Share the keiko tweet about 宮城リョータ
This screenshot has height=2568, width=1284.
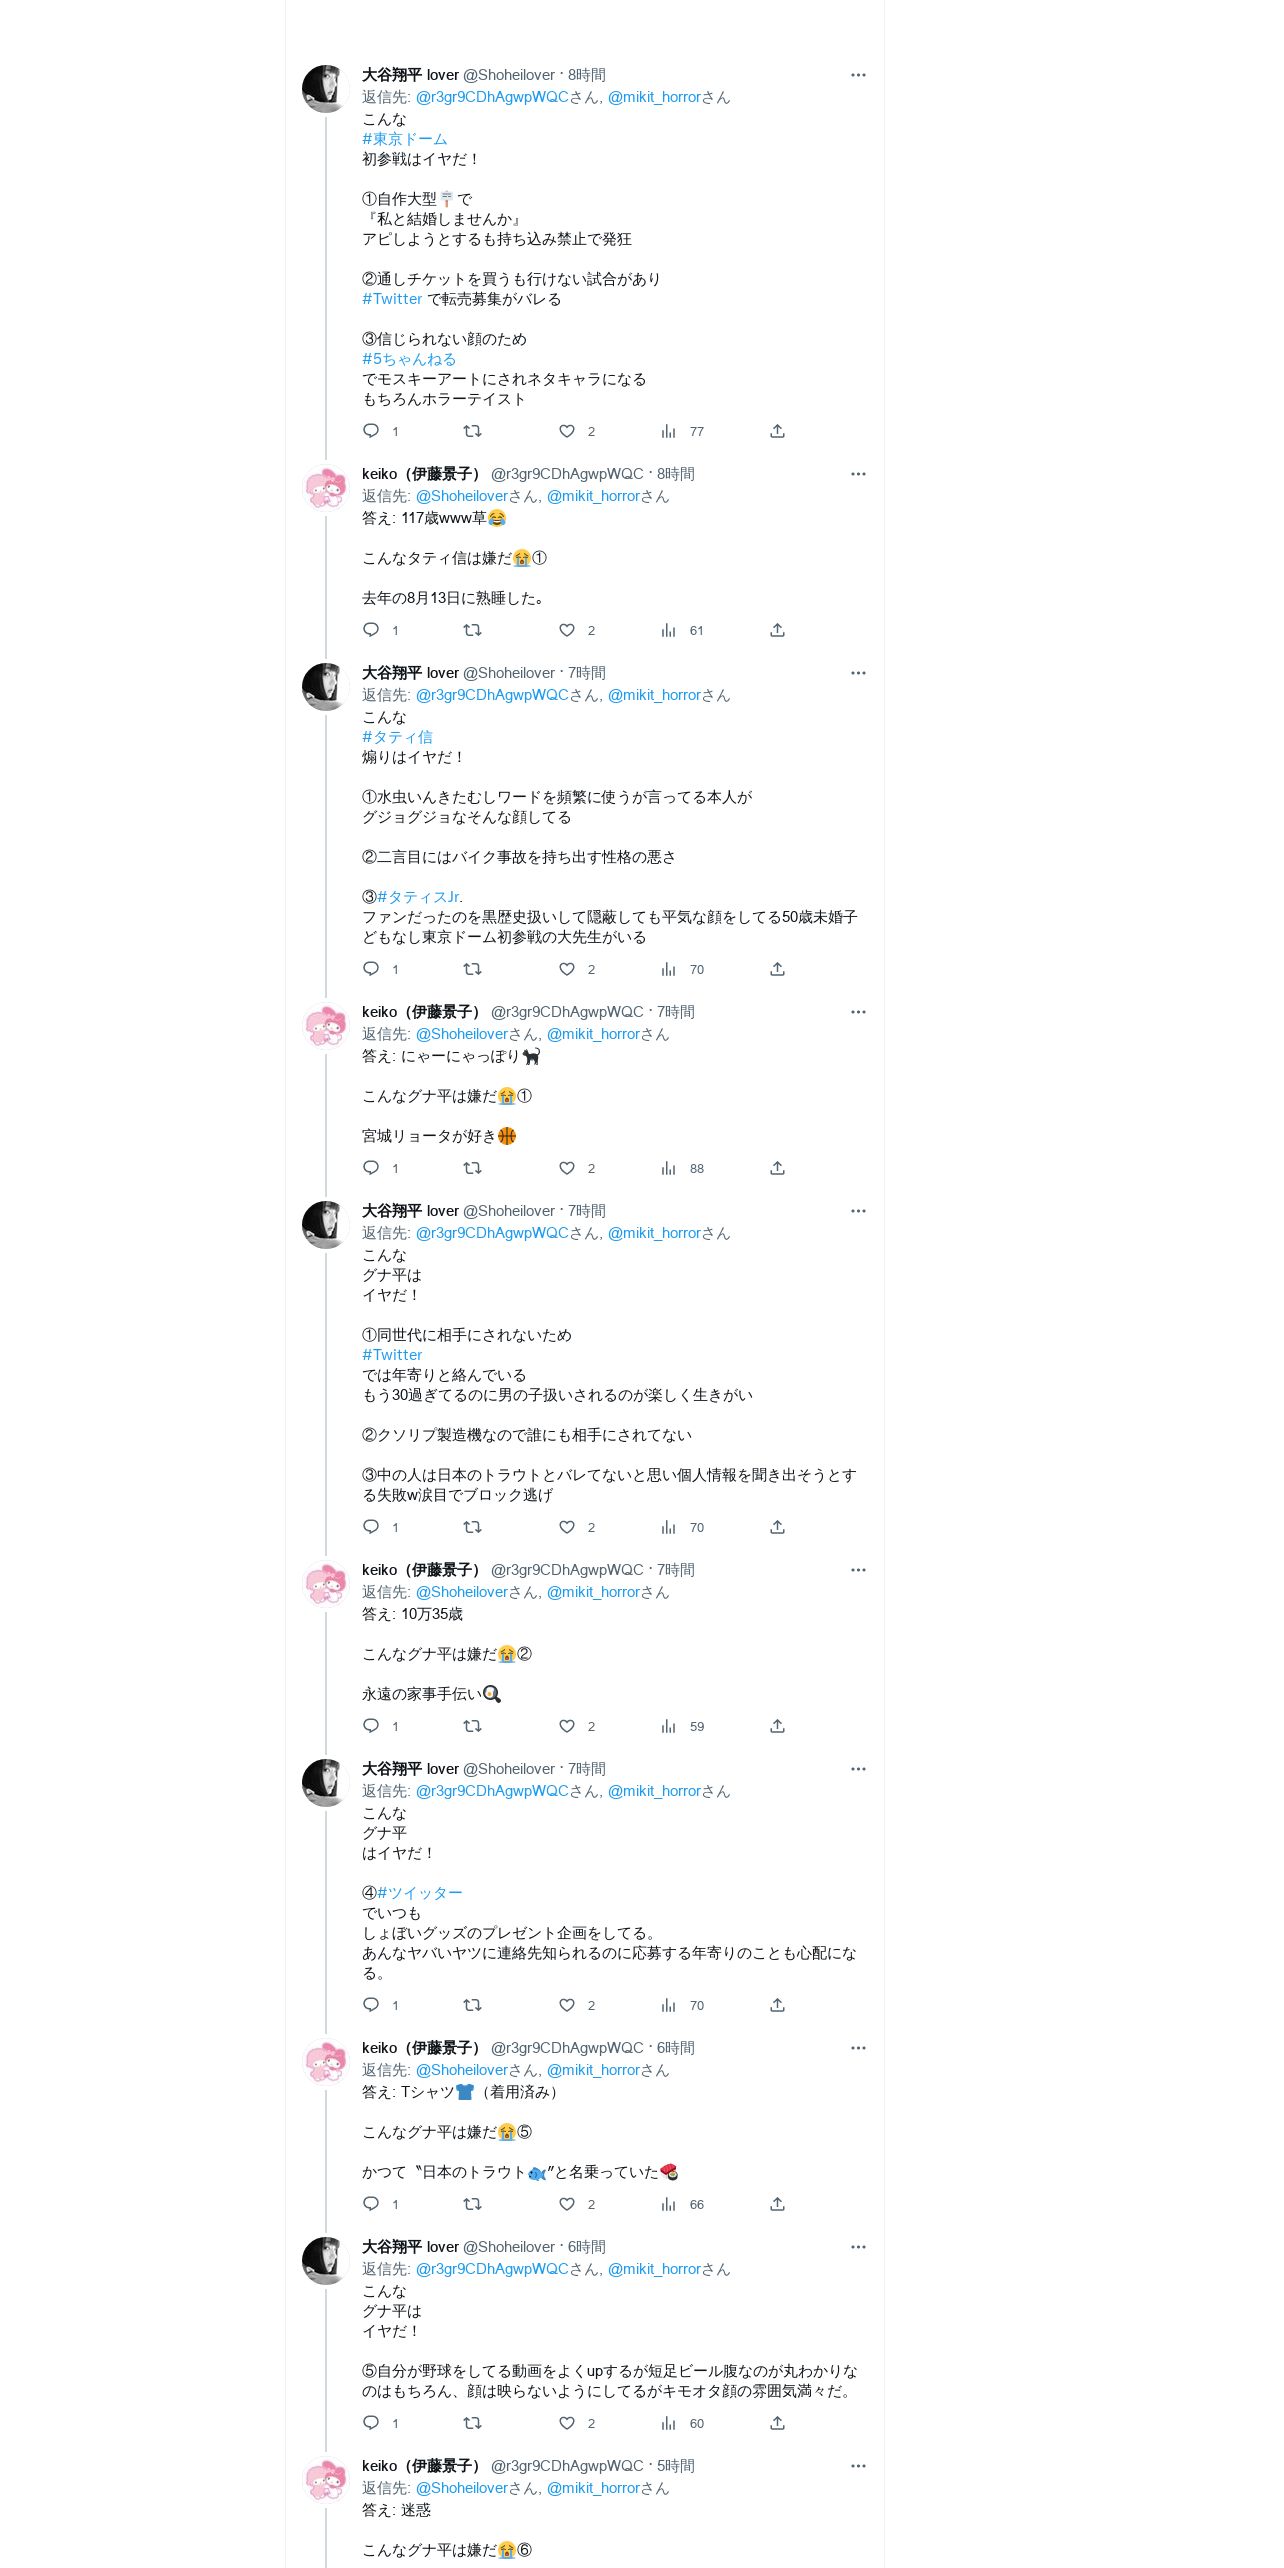pos(777,1168)
